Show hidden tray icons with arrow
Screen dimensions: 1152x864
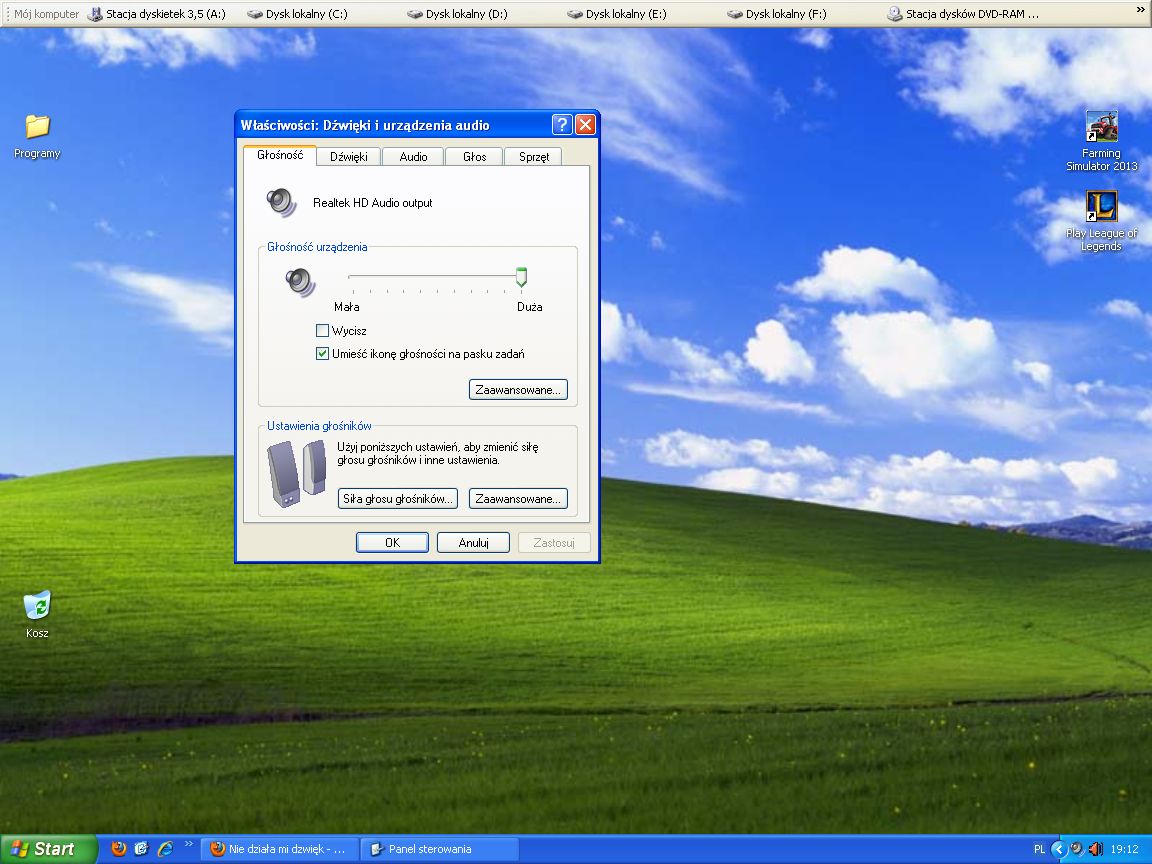tap(1059, 849)
